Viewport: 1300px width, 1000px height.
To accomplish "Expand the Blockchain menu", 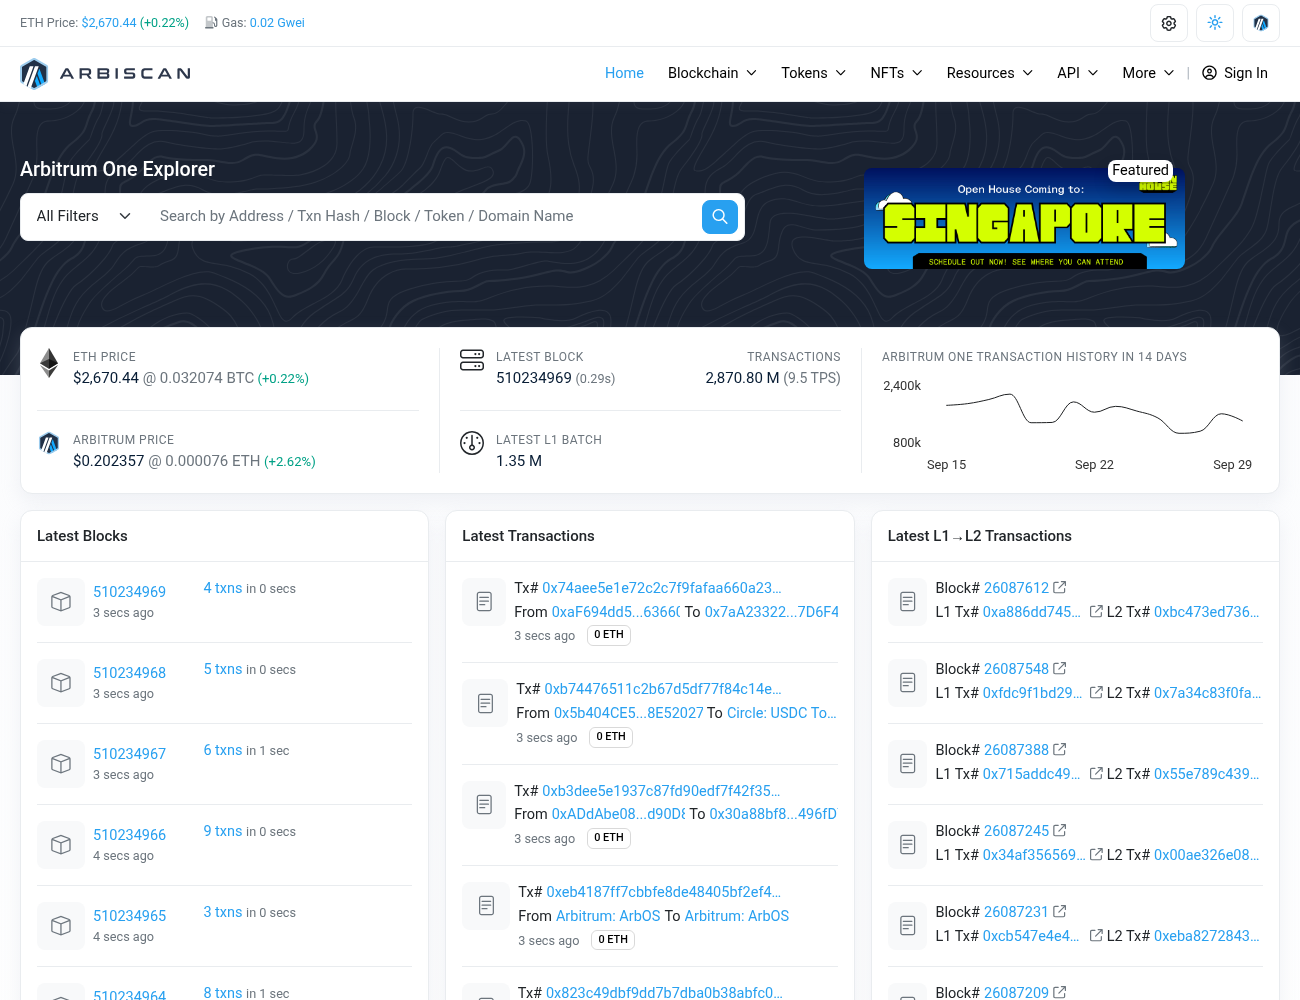I will coord(712,73).
